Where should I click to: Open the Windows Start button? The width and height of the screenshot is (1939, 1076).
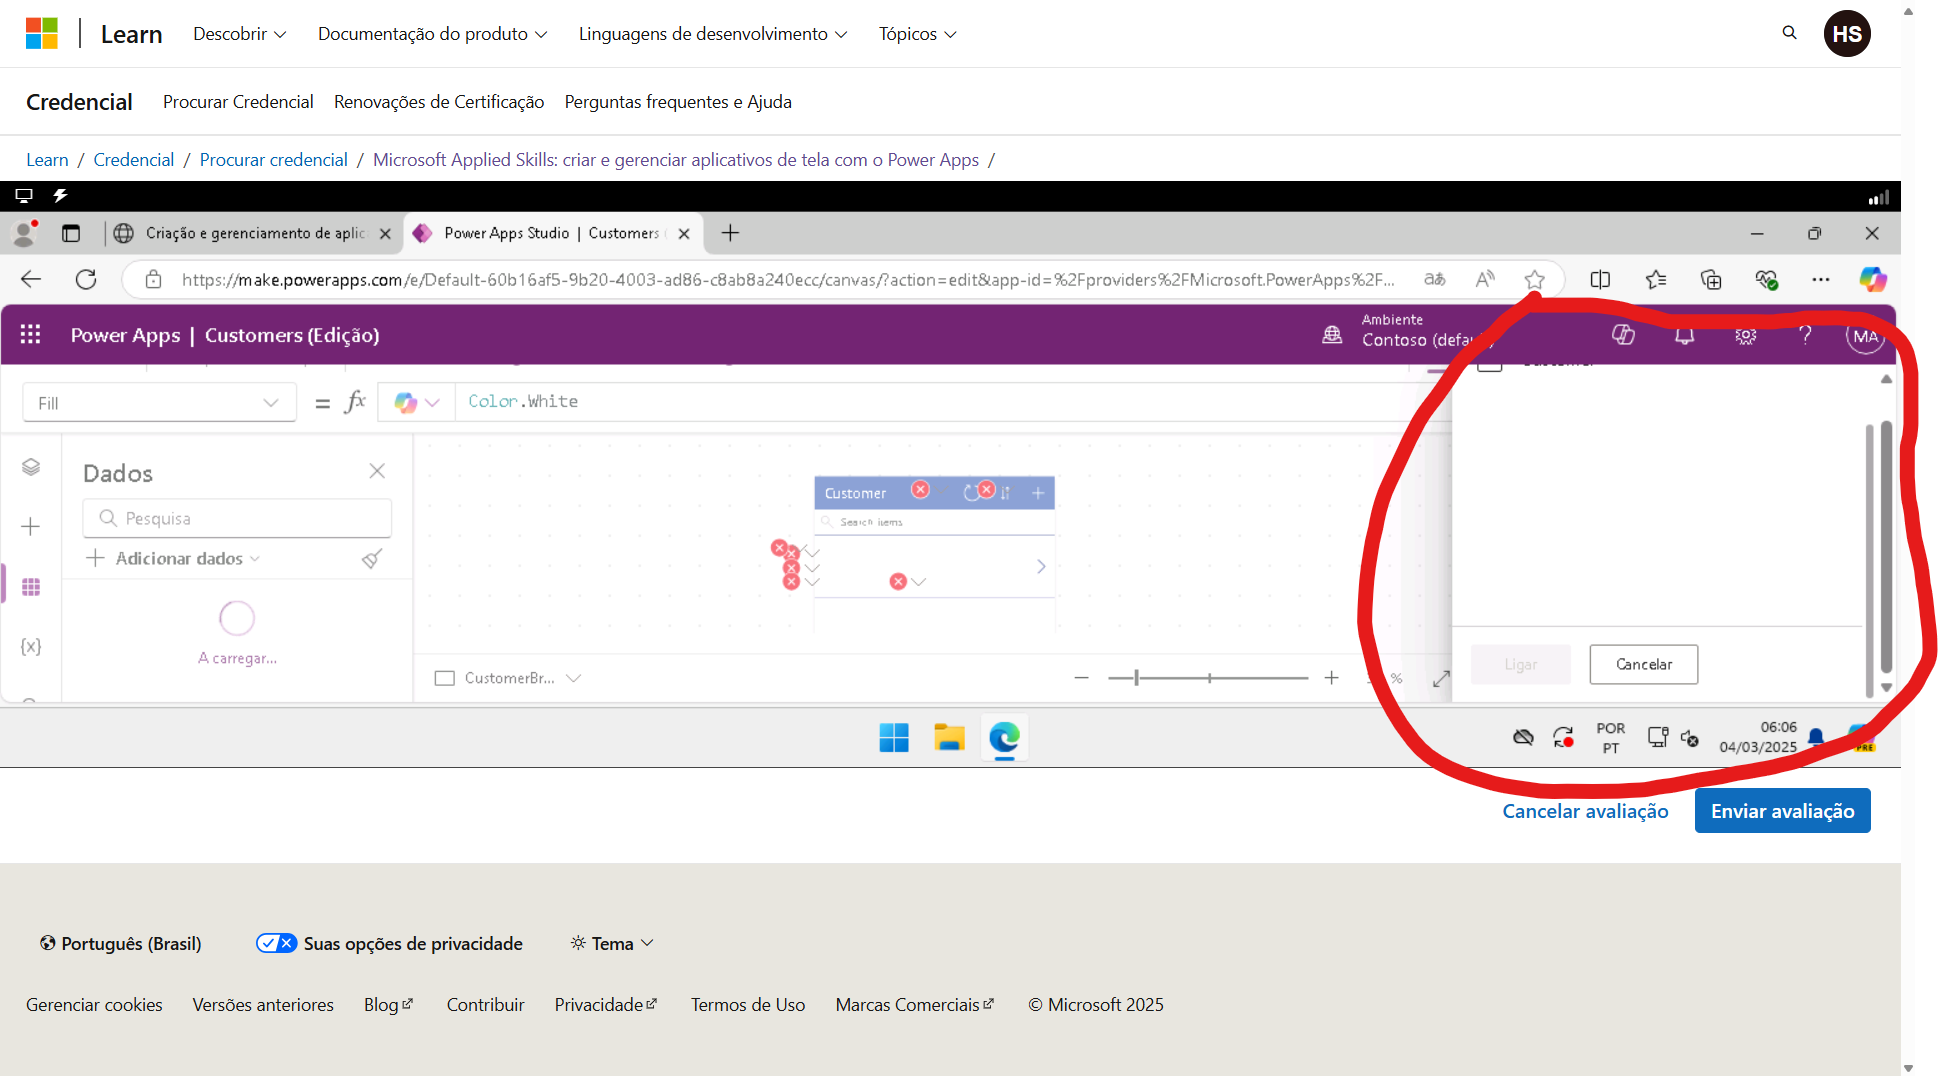click(x=894, y=738)
